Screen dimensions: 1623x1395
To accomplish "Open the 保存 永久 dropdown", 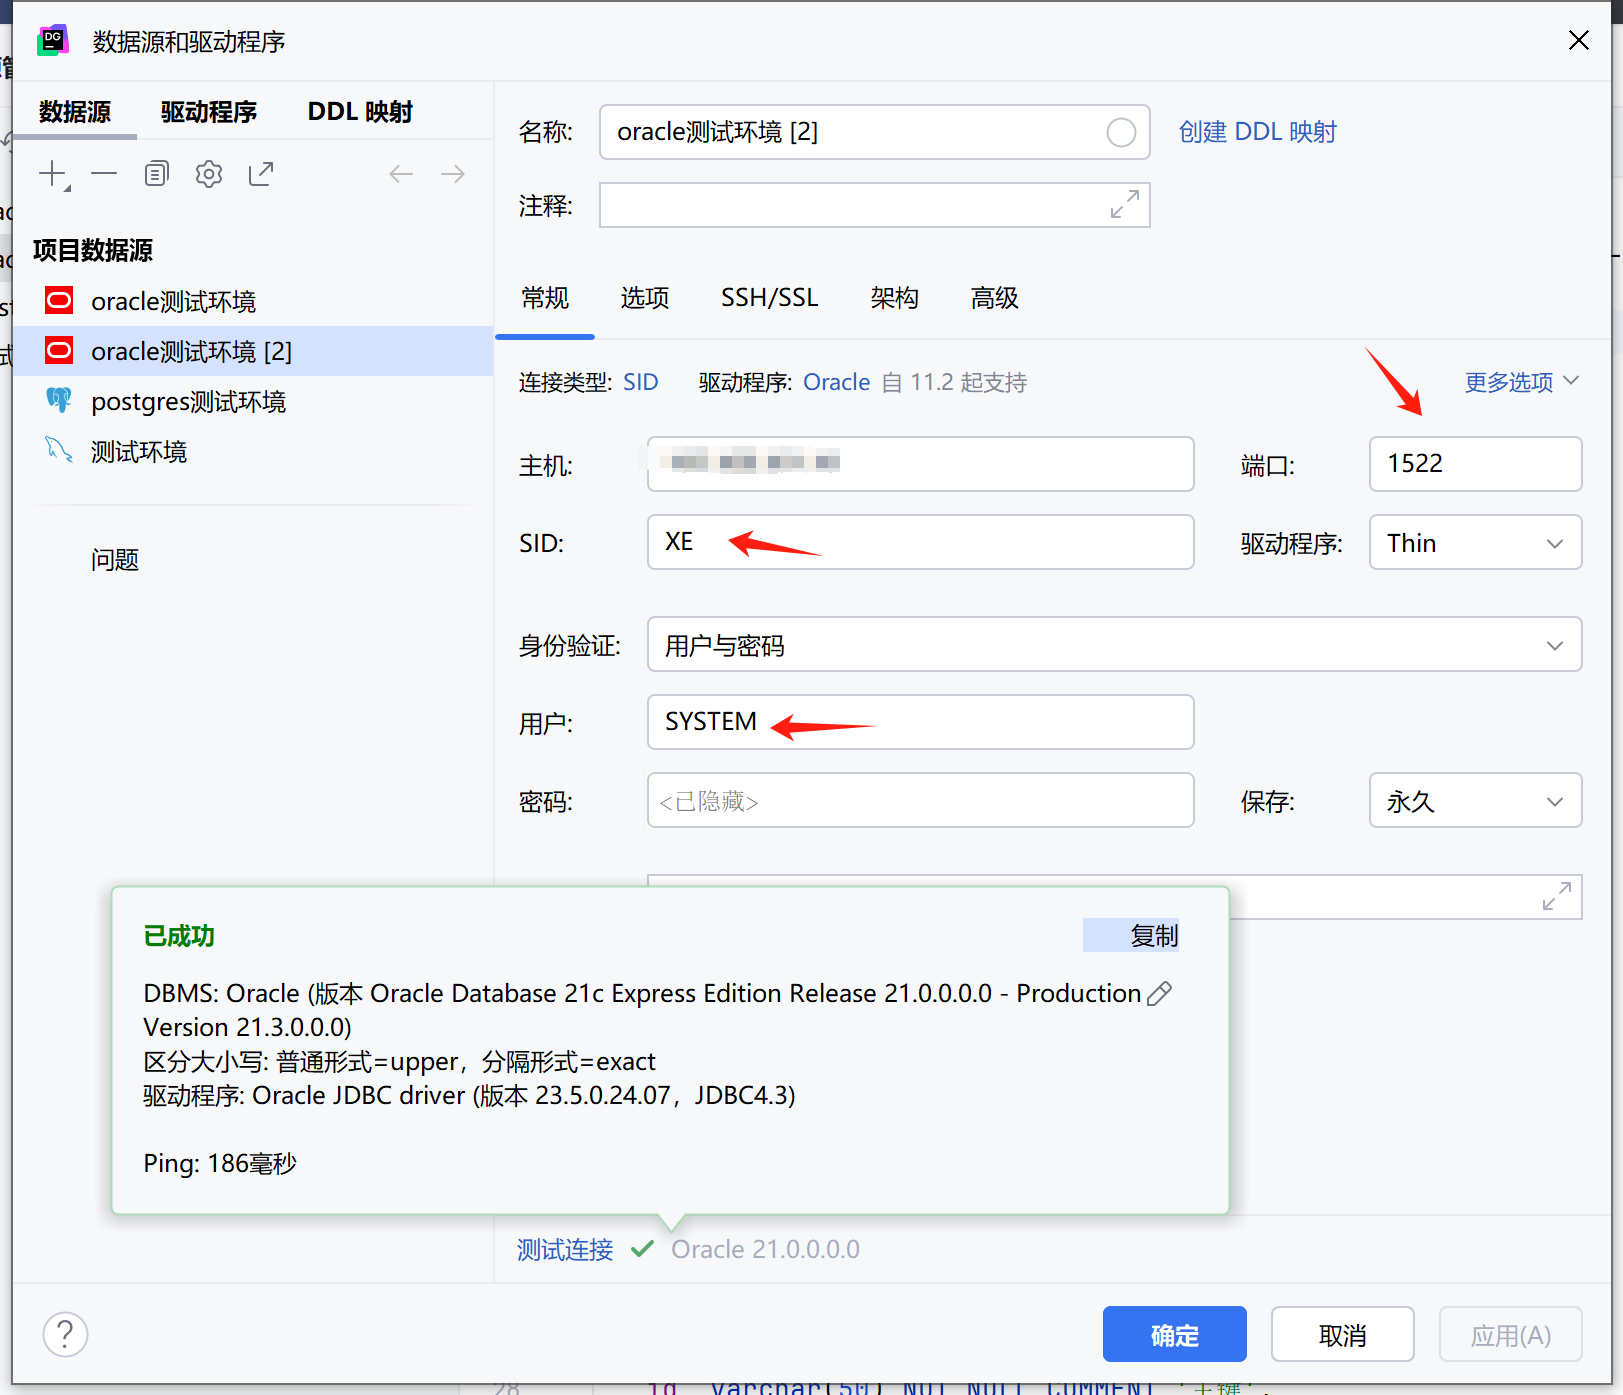I will click(1475, 800).
